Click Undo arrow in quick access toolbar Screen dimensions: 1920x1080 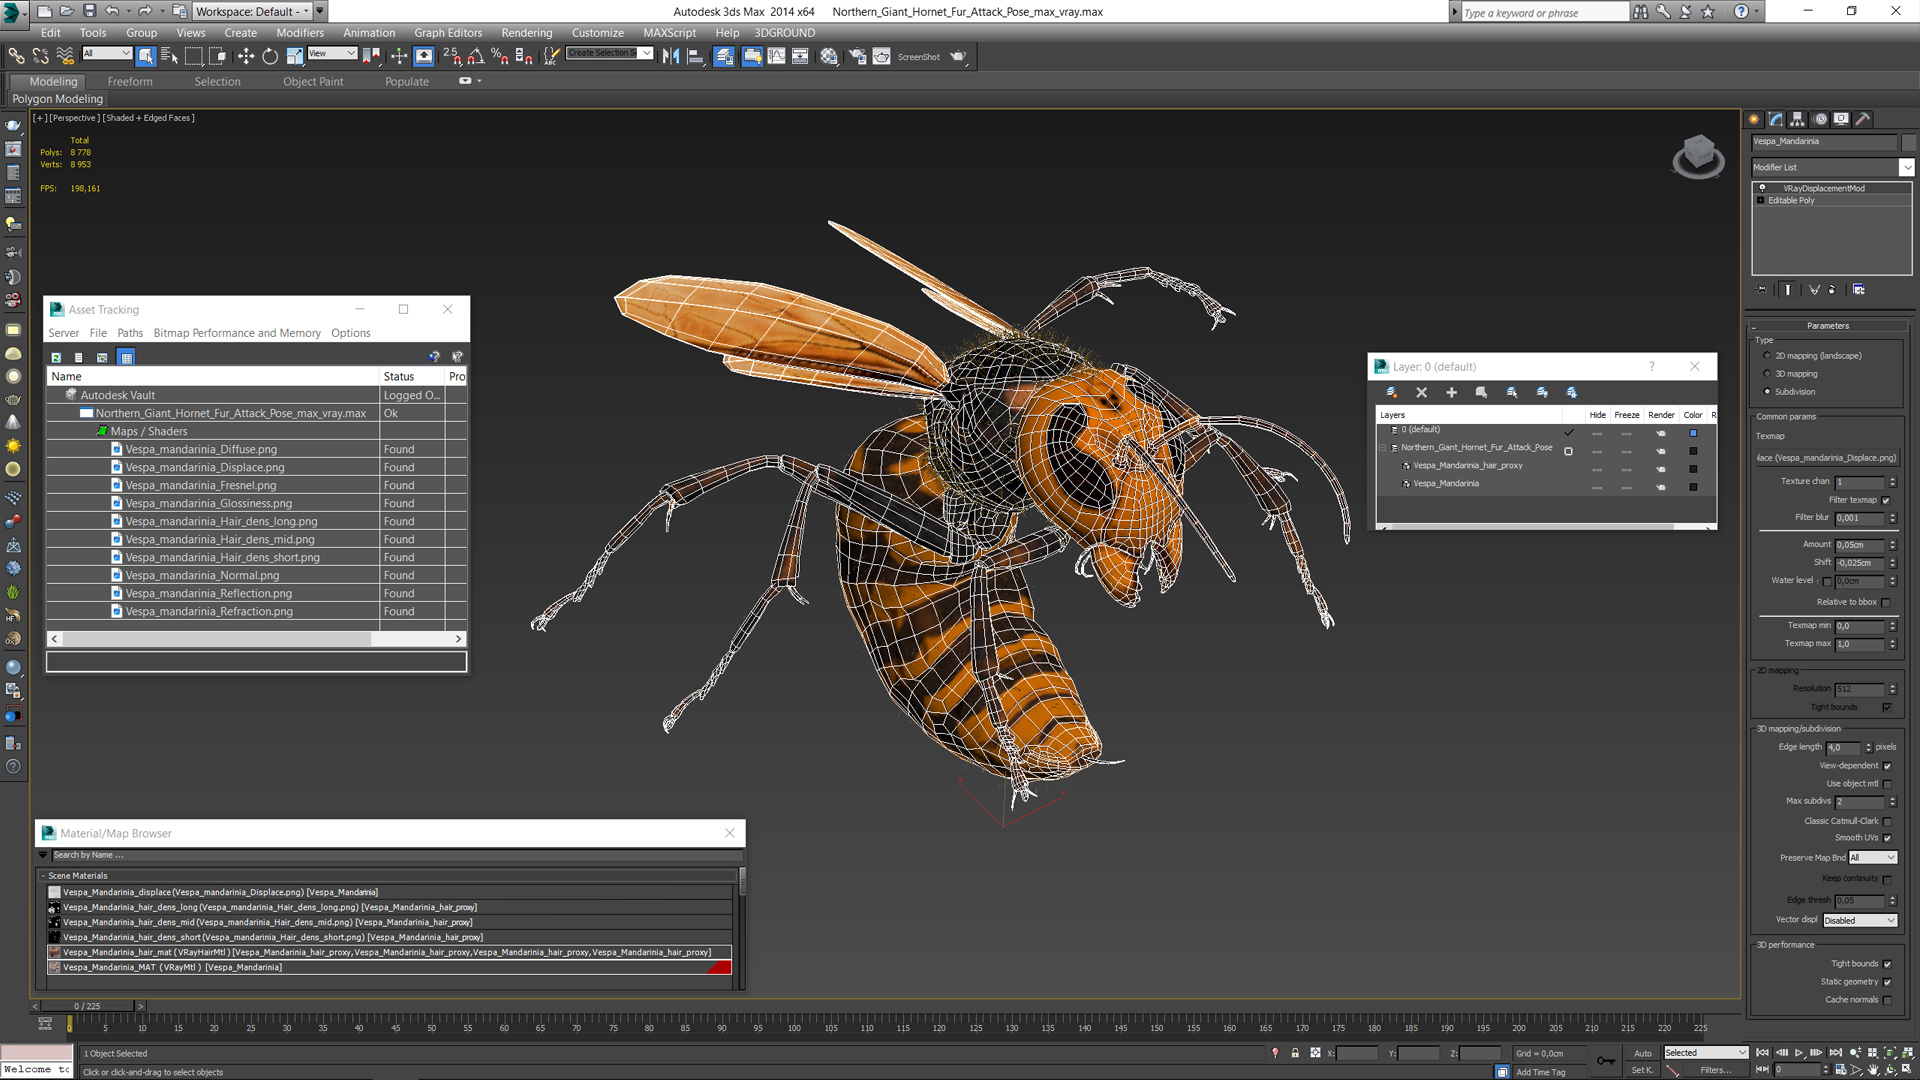click(112, 11)
